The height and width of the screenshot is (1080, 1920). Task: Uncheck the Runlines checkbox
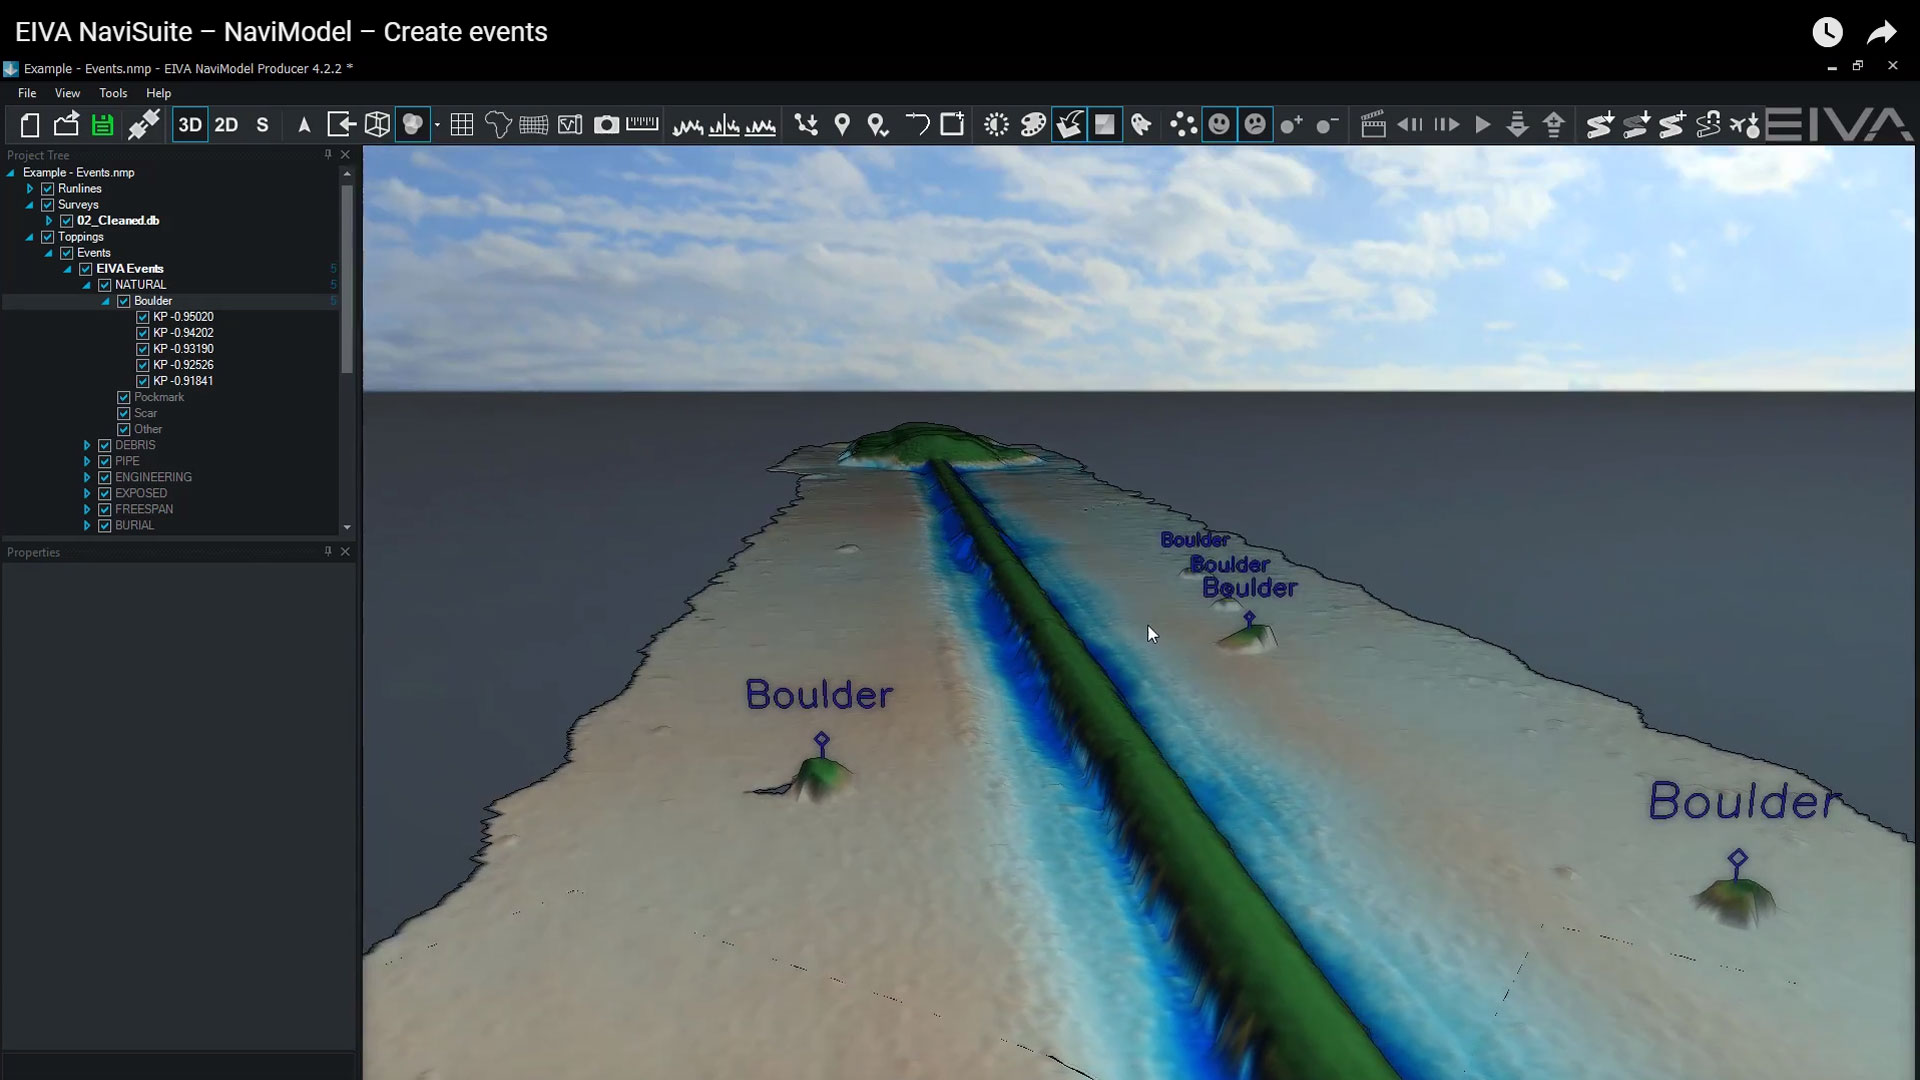pos(48,189)
